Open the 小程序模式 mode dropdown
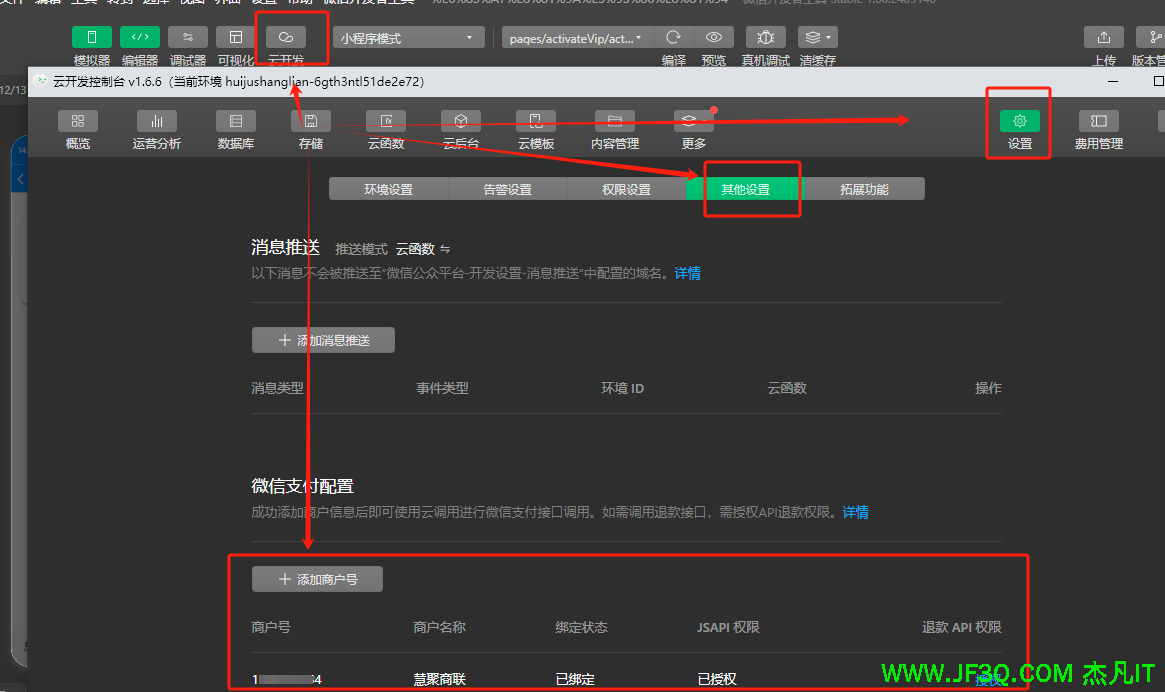1165x692 pixels. click(x=408, y=38)
